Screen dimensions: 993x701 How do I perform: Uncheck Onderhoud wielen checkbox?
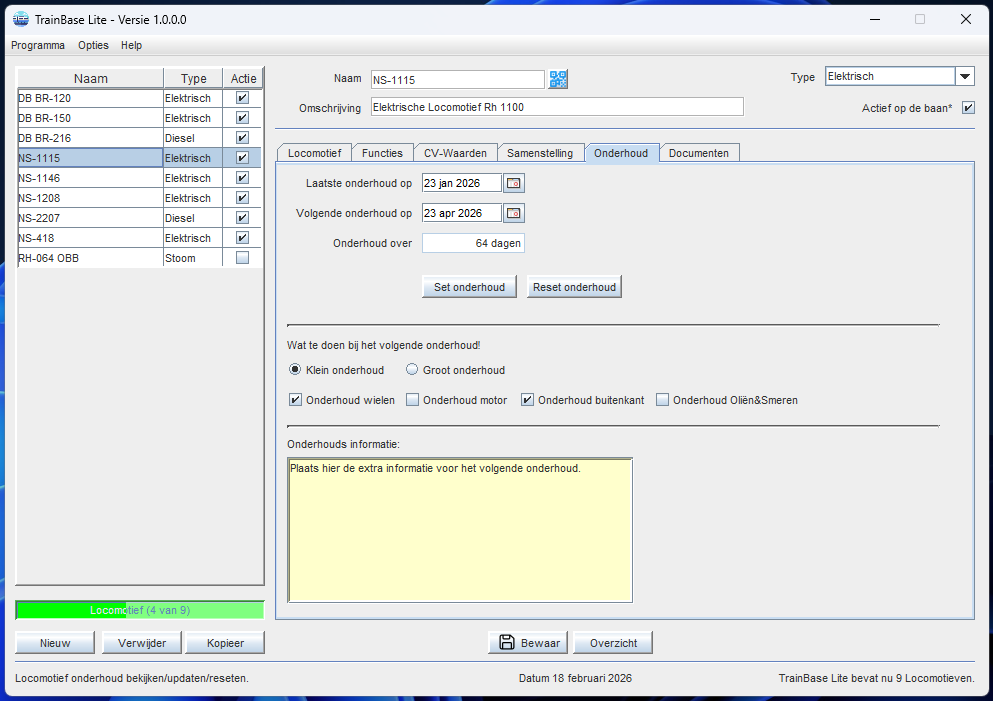pos(296,400)
